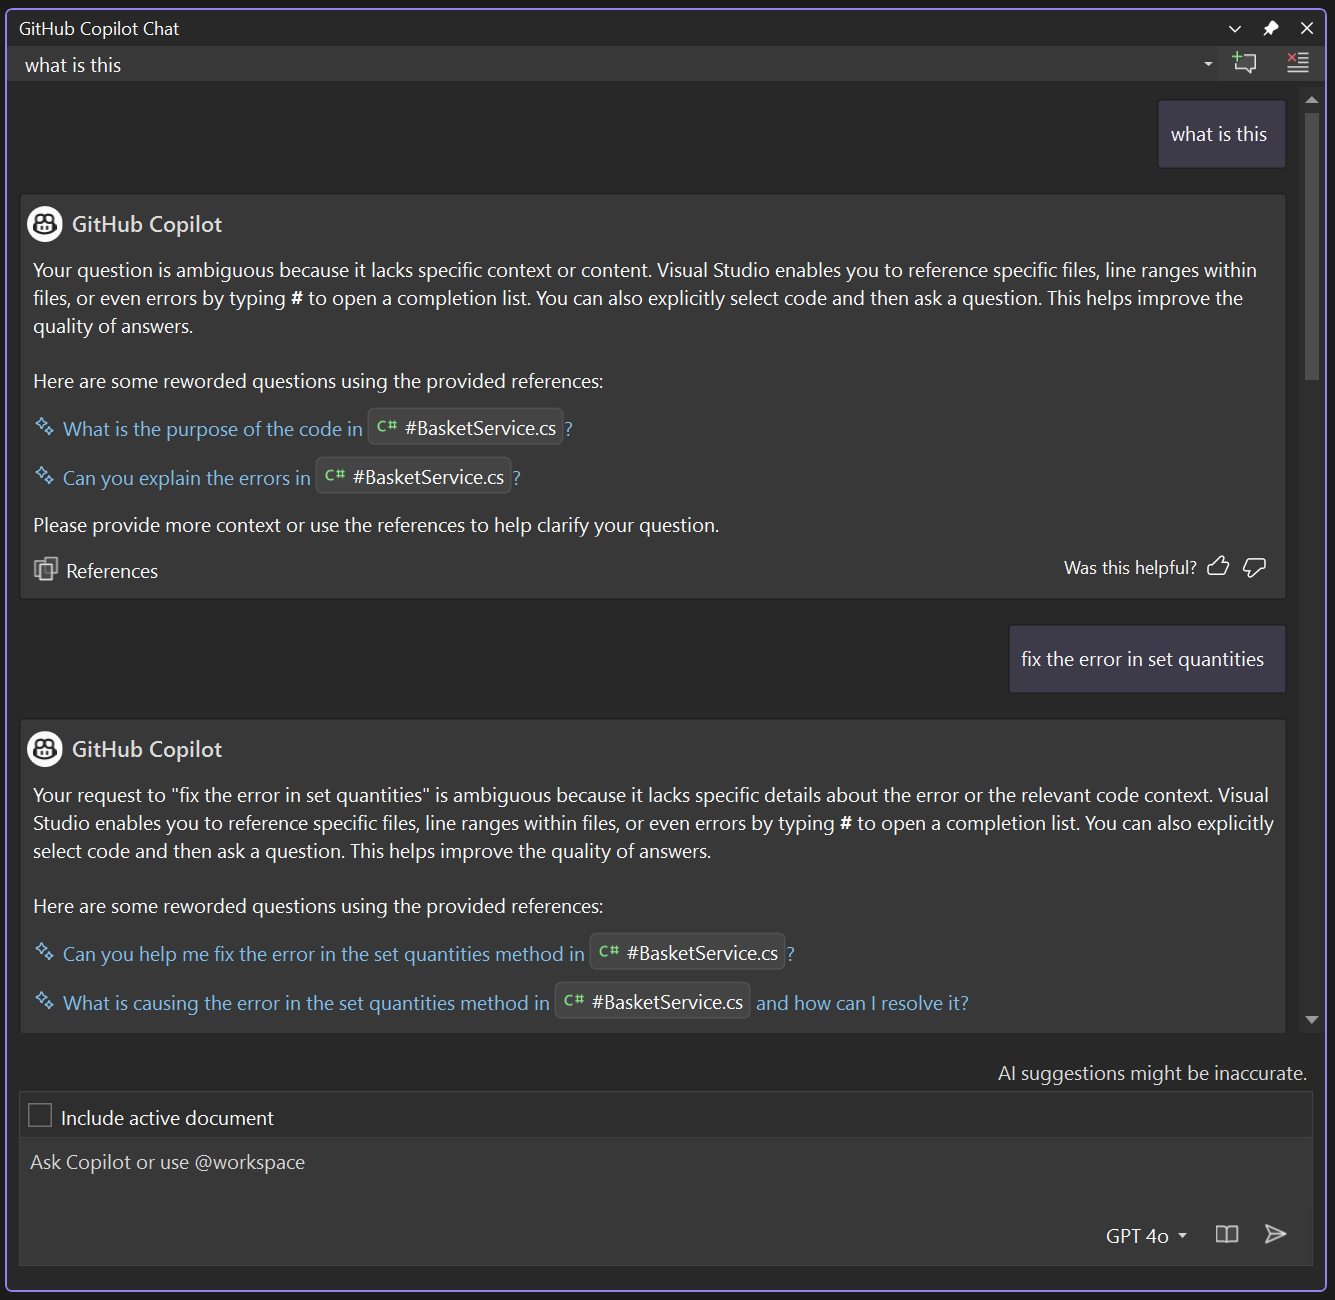Viewport: 1335px width, 1300px height.
Task: Open the window position dropdown arrow
Action: coord(1235,28)
